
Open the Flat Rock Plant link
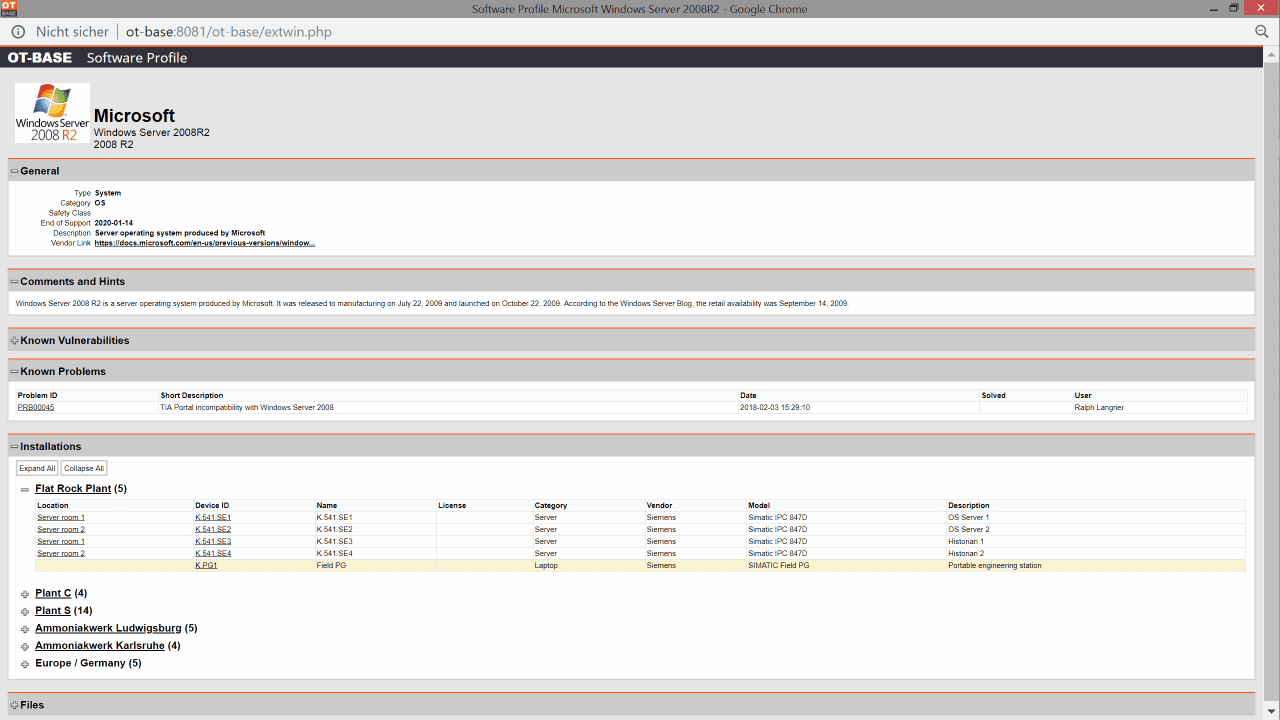click(73, 489)
